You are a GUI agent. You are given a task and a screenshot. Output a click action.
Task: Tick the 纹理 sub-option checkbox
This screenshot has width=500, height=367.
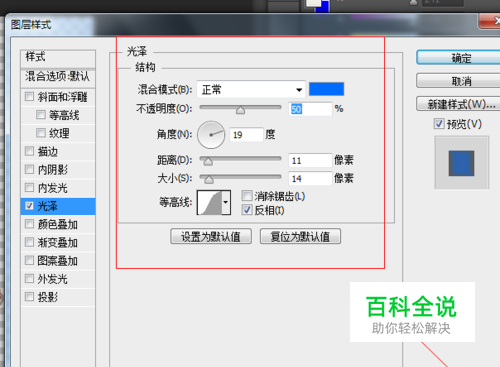(41, 133)
